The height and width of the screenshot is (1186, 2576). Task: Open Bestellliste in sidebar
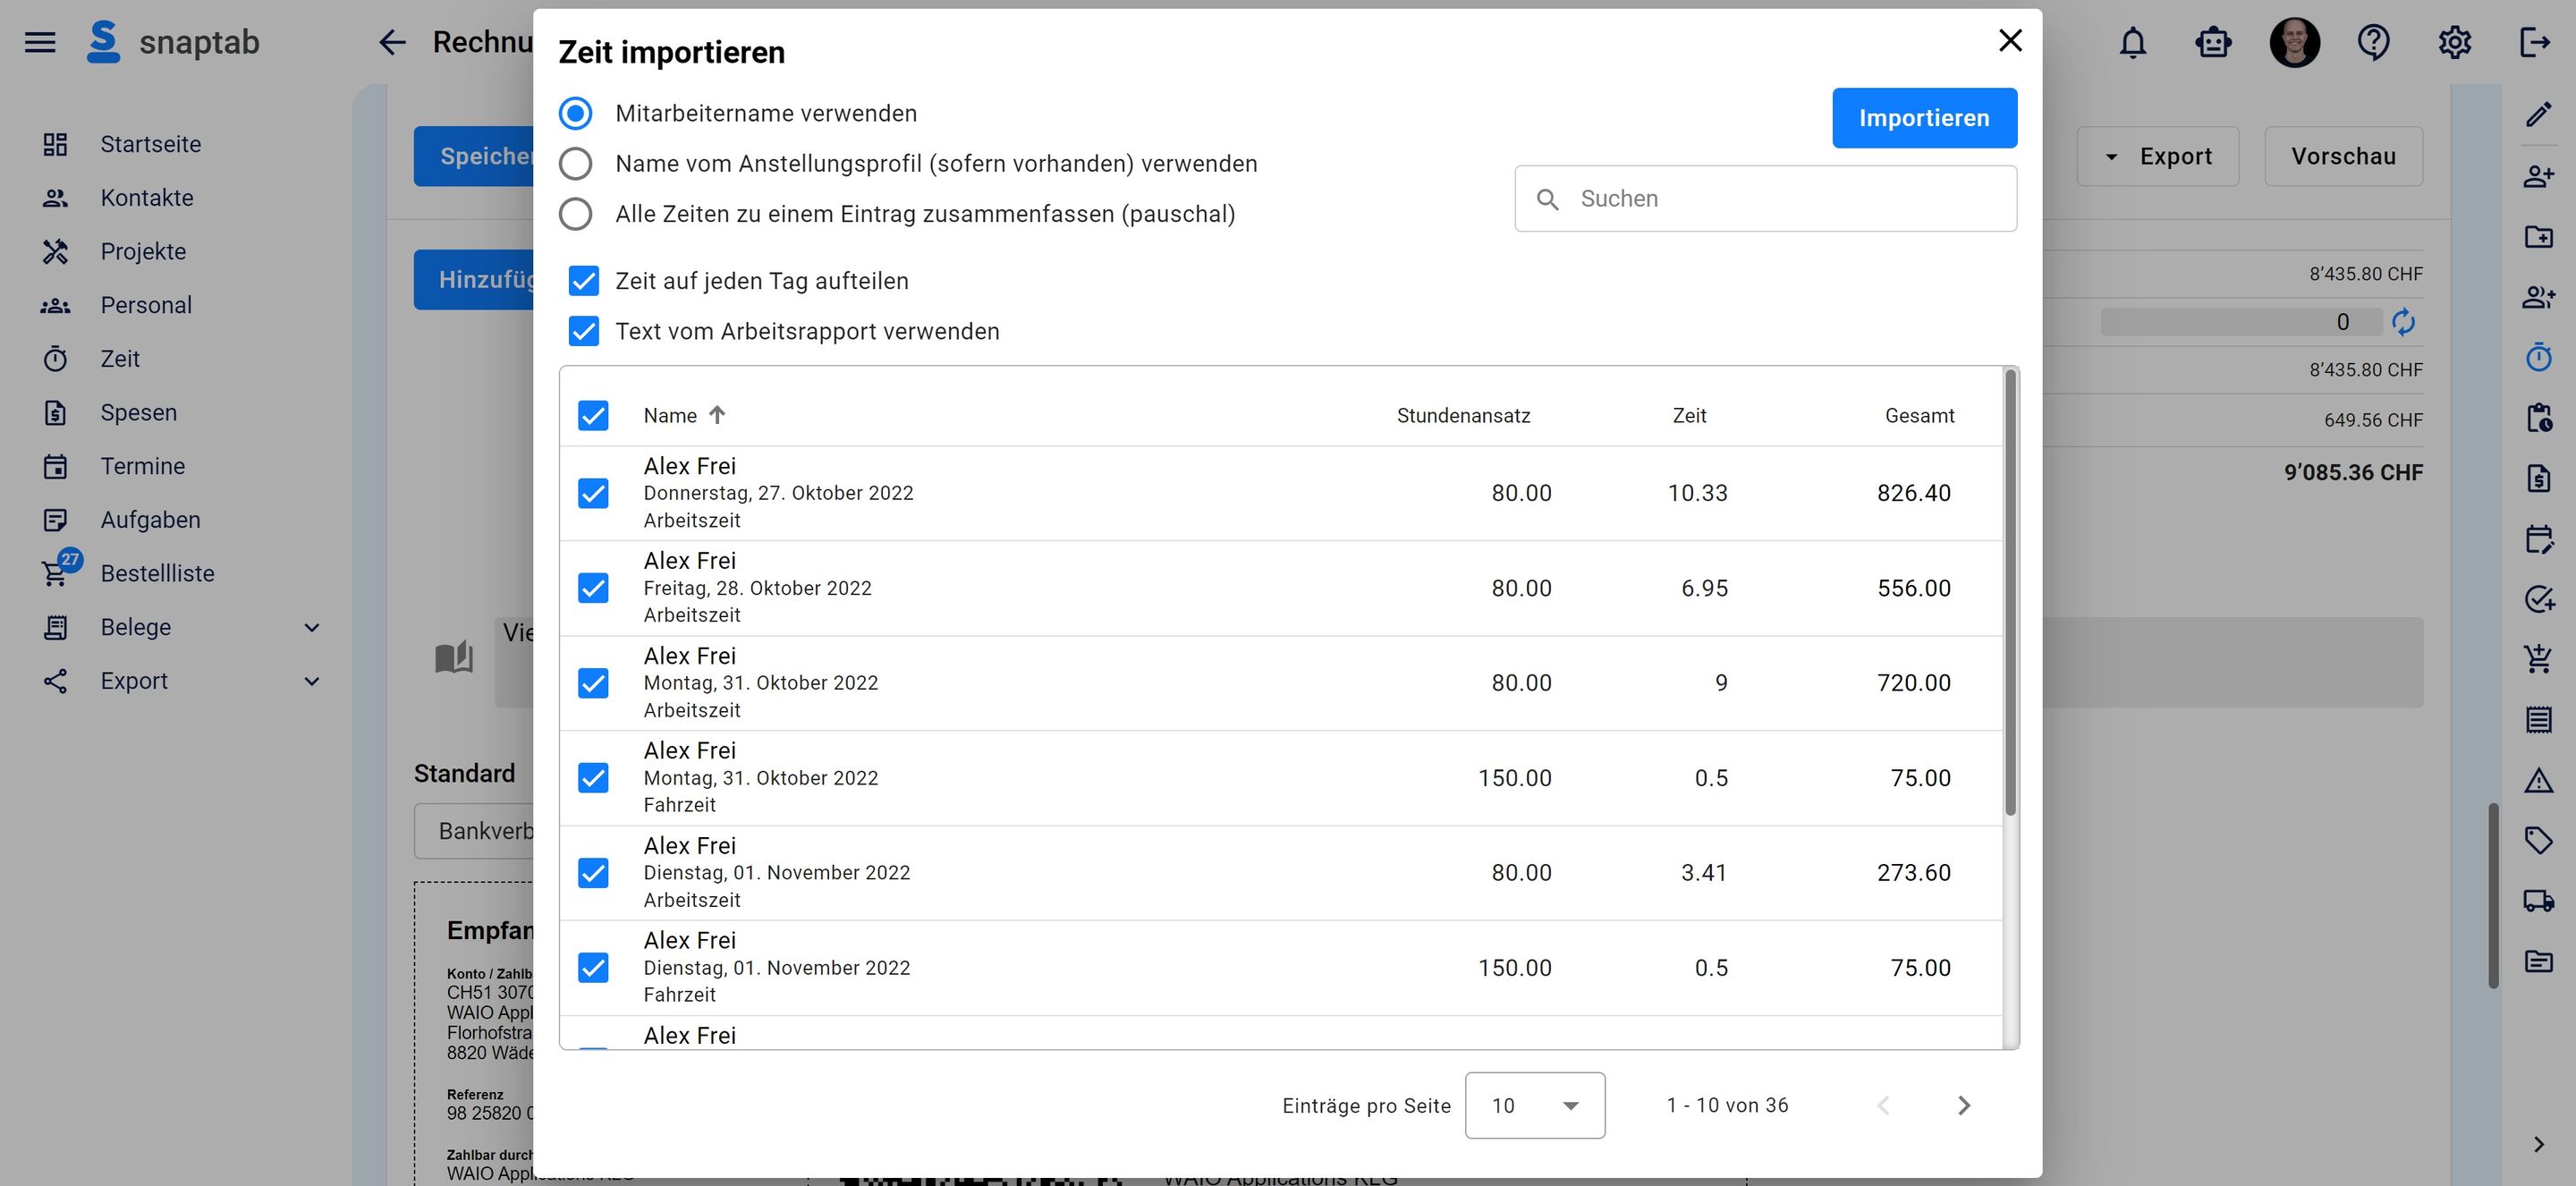point(157,573)
